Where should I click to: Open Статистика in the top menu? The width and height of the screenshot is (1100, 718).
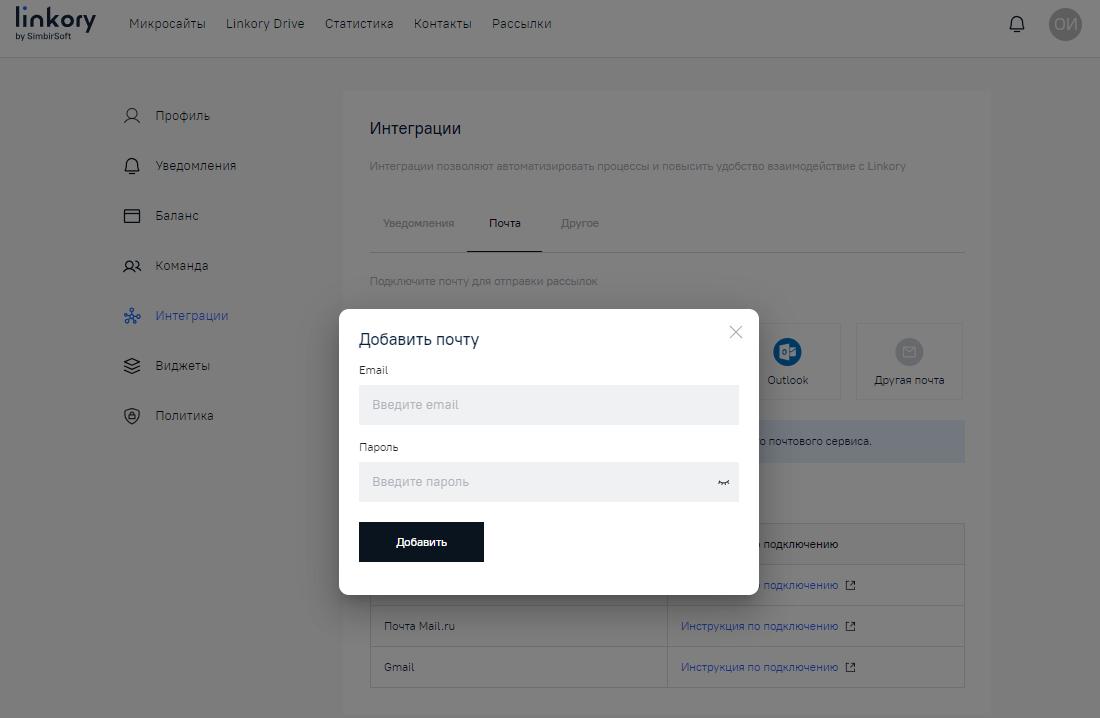[x=359, y=24]
